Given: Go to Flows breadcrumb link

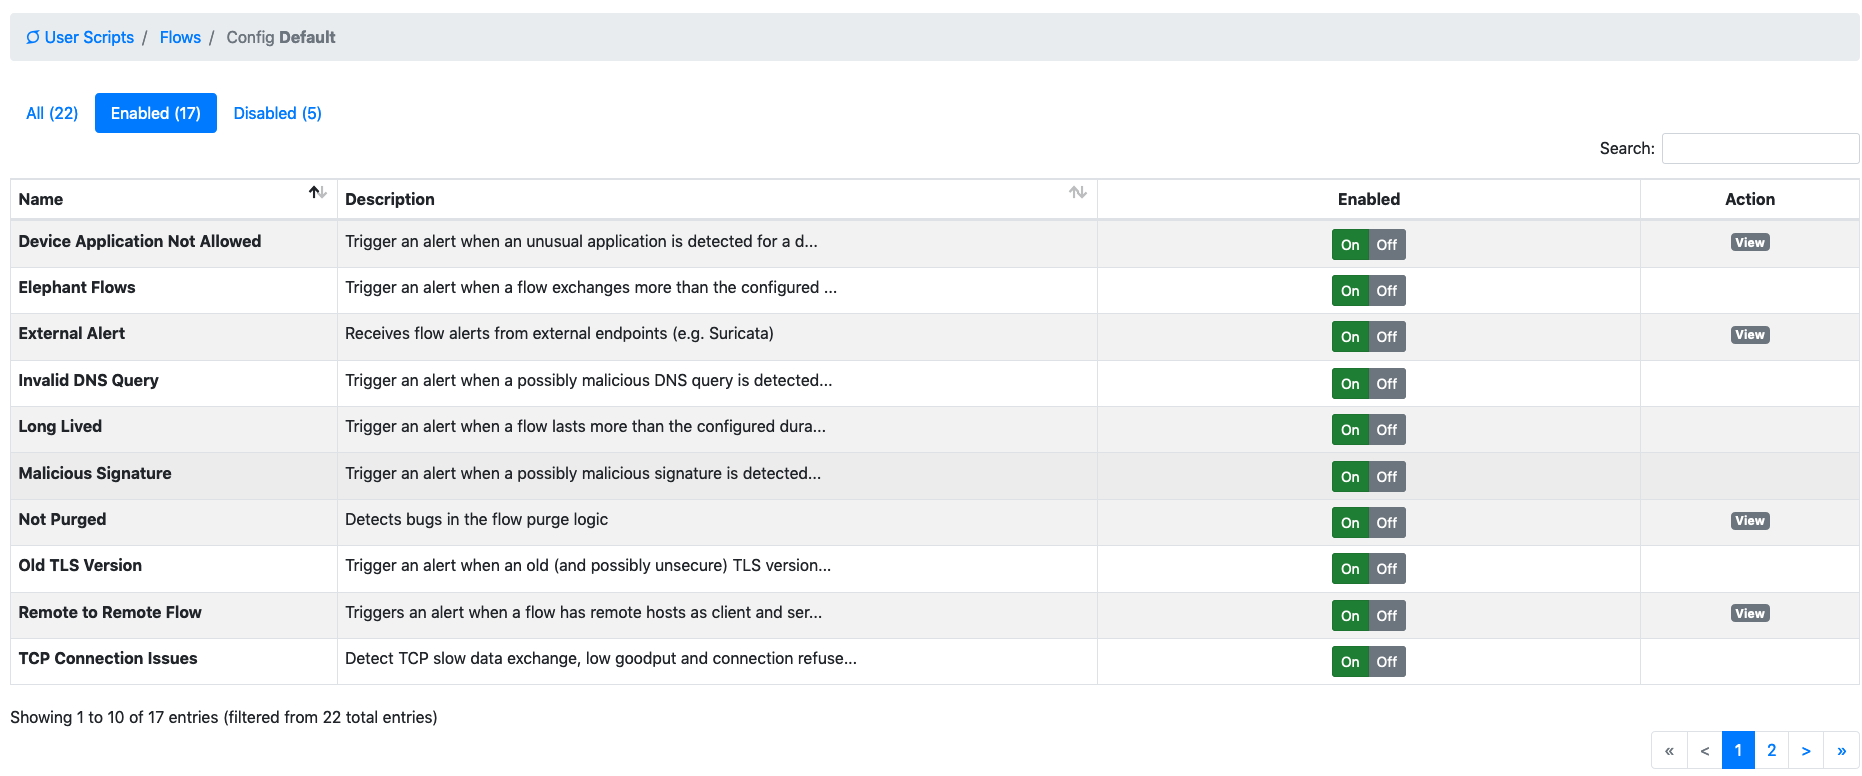Looking at the screenshot, I should 180,37.
